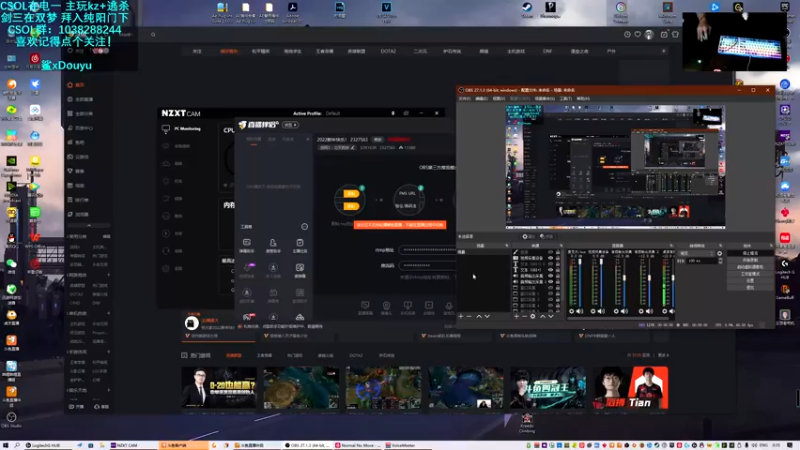Open 帮助 menu in OBS
Viewport: 800px width, 450px height.
(x=583, y=98)
